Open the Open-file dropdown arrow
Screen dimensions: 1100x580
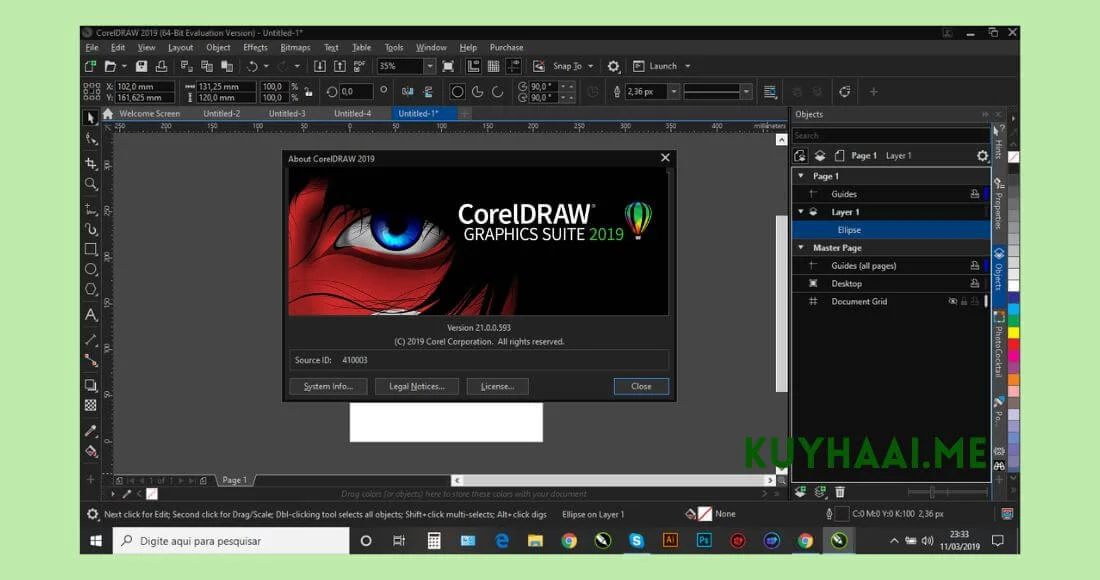pos(124,66)
